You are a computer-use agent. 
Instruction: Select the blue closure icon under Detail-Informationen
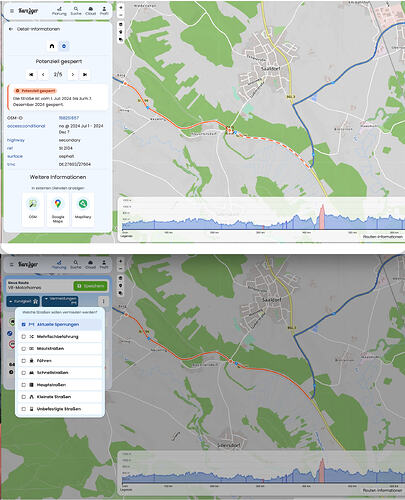pyautogui.click(x=64, y=46)
